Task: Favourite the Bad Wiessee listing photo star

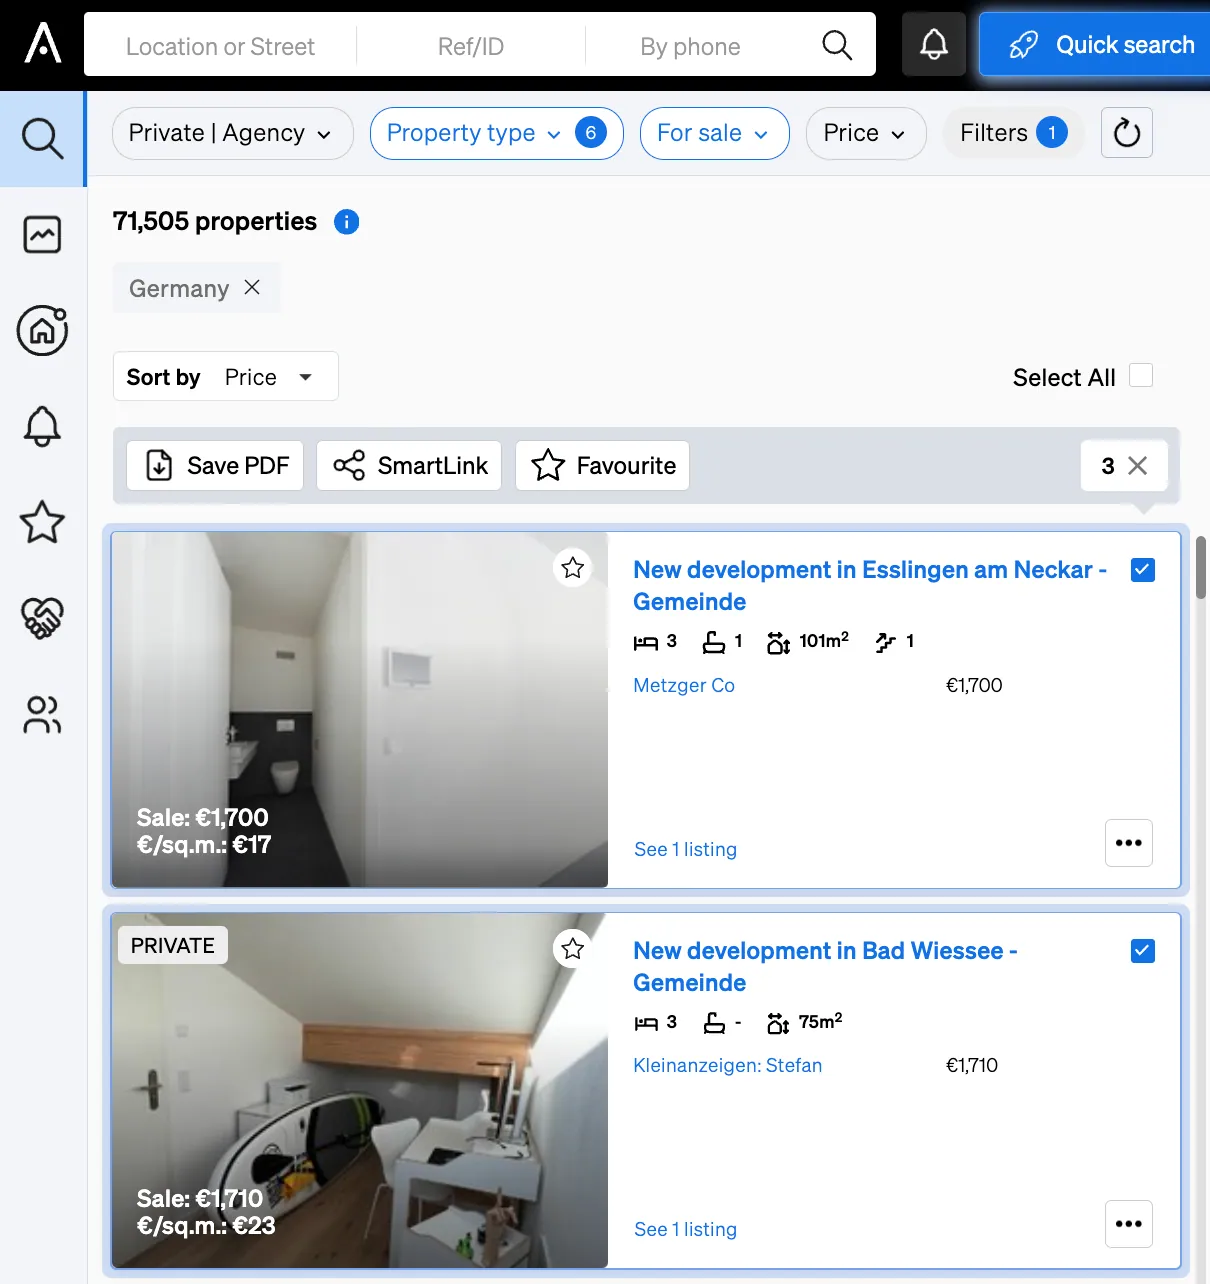Action: [573, 948]
